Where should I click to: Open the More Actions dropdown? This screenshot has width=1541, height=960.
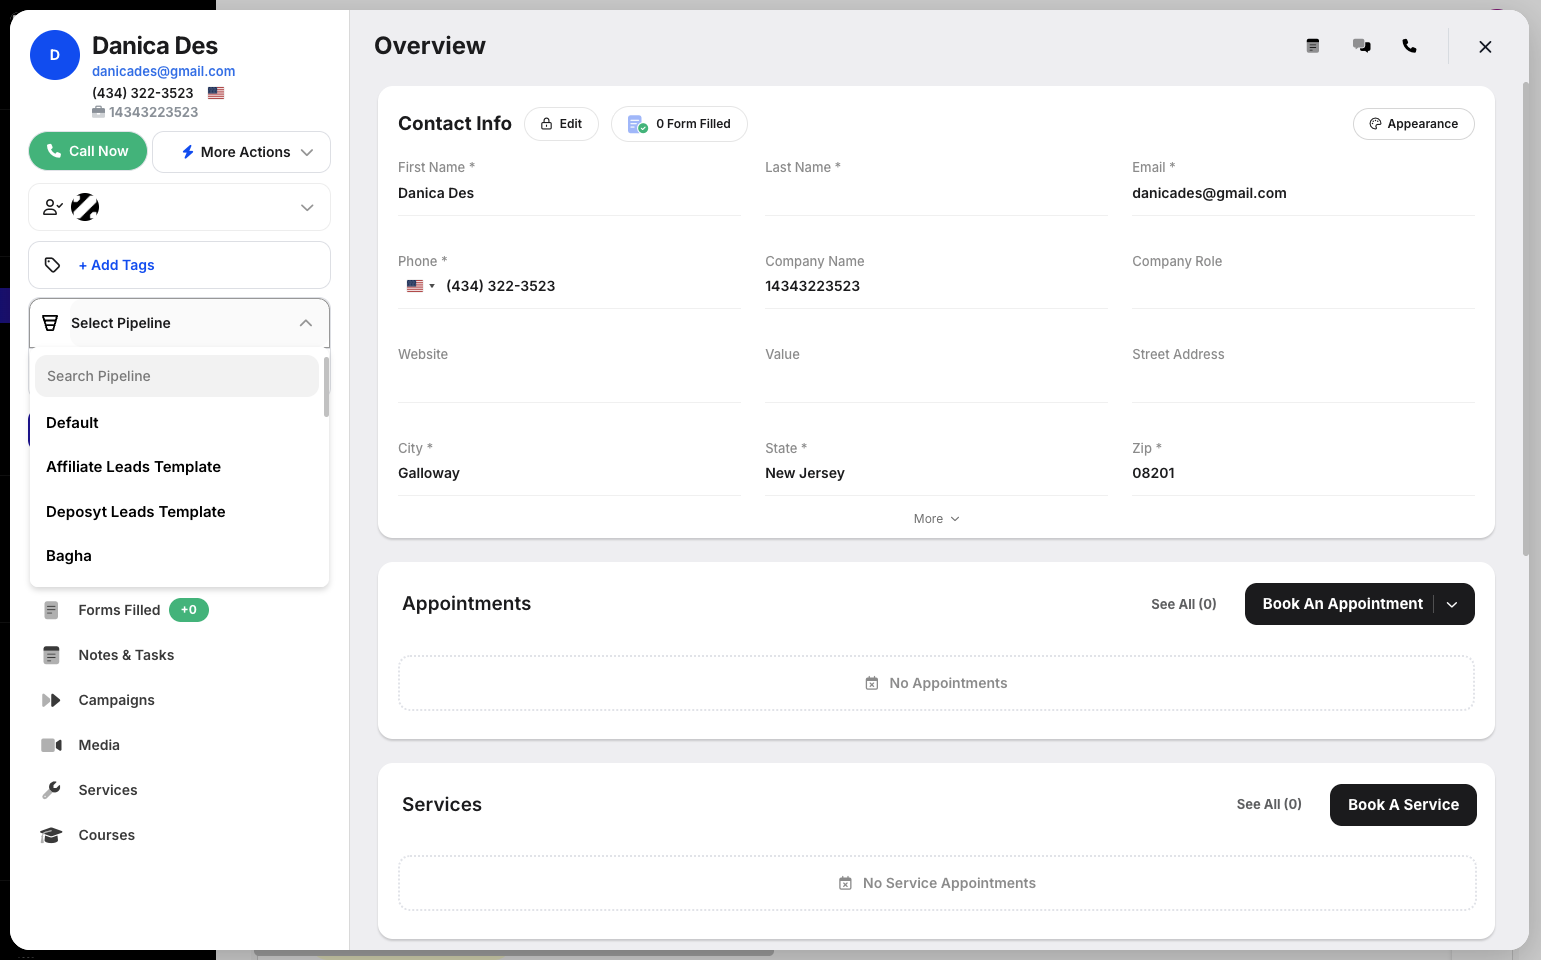click(241, 152)
